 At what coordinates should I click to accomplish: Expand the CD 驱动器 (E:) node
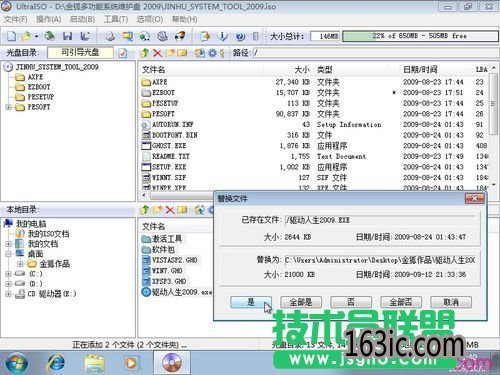(8, 294)
